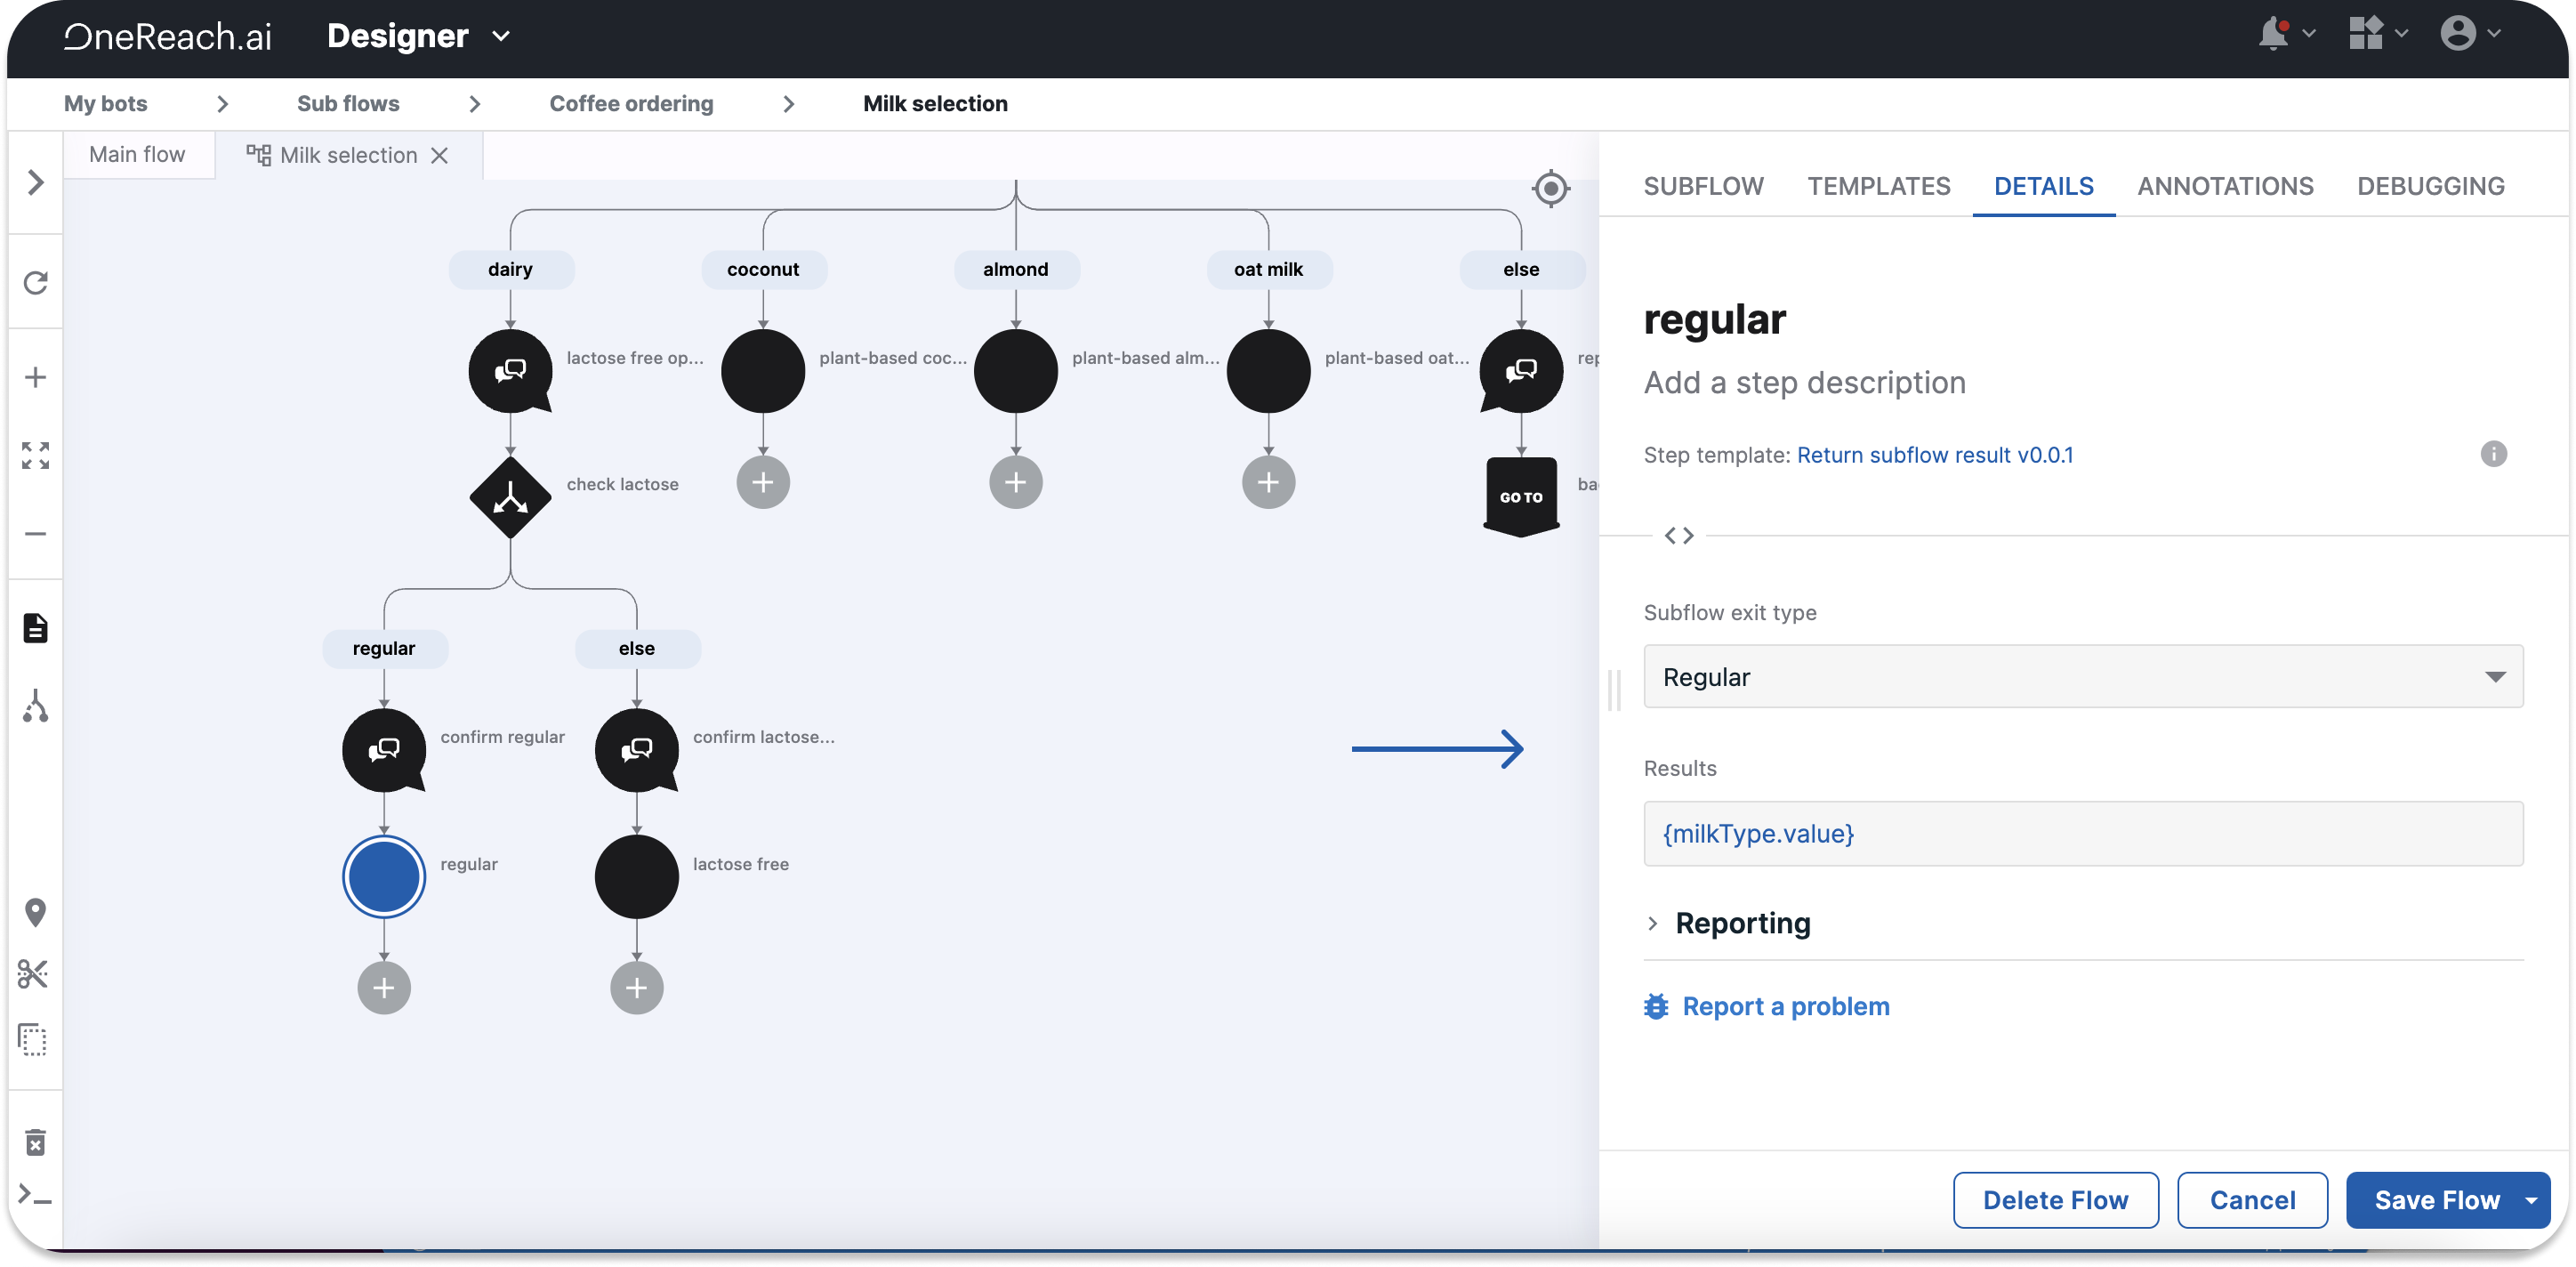The image size is (2576, 1267).
Task: Expand the Reporting section
Action: 1742,923
